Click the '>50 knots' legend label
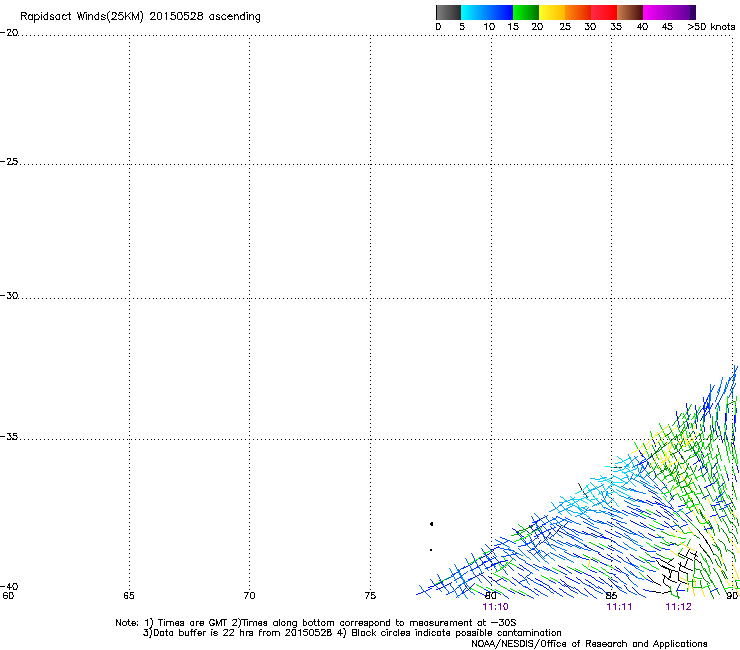The height and width of the screenshot is (650, 740). coord(711,27)
